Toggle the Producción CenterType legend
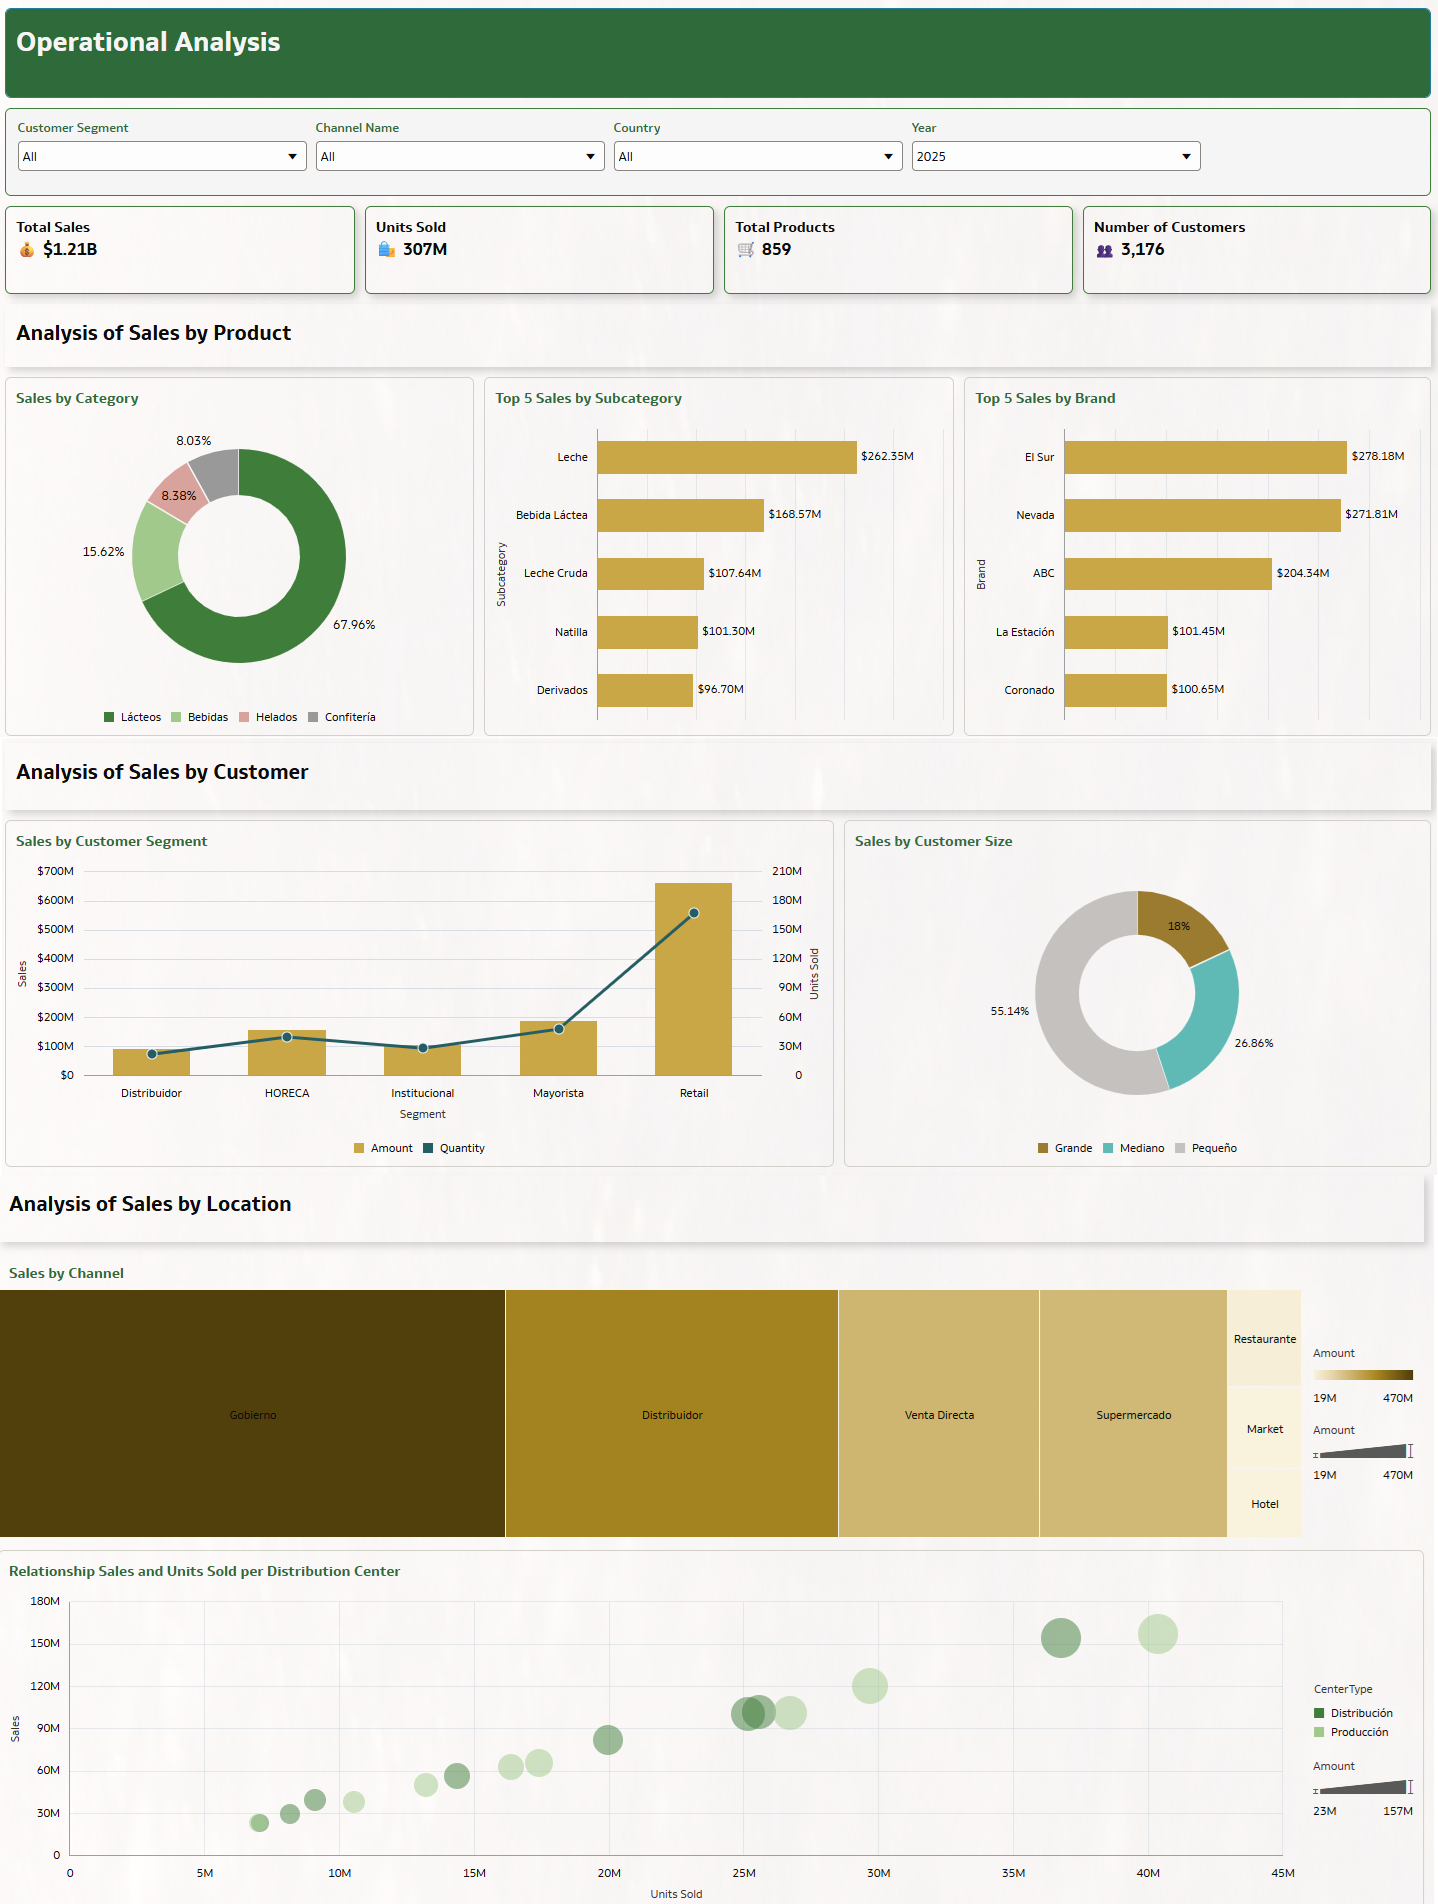1438x1904 pixels. (x=1351, y=1732)
